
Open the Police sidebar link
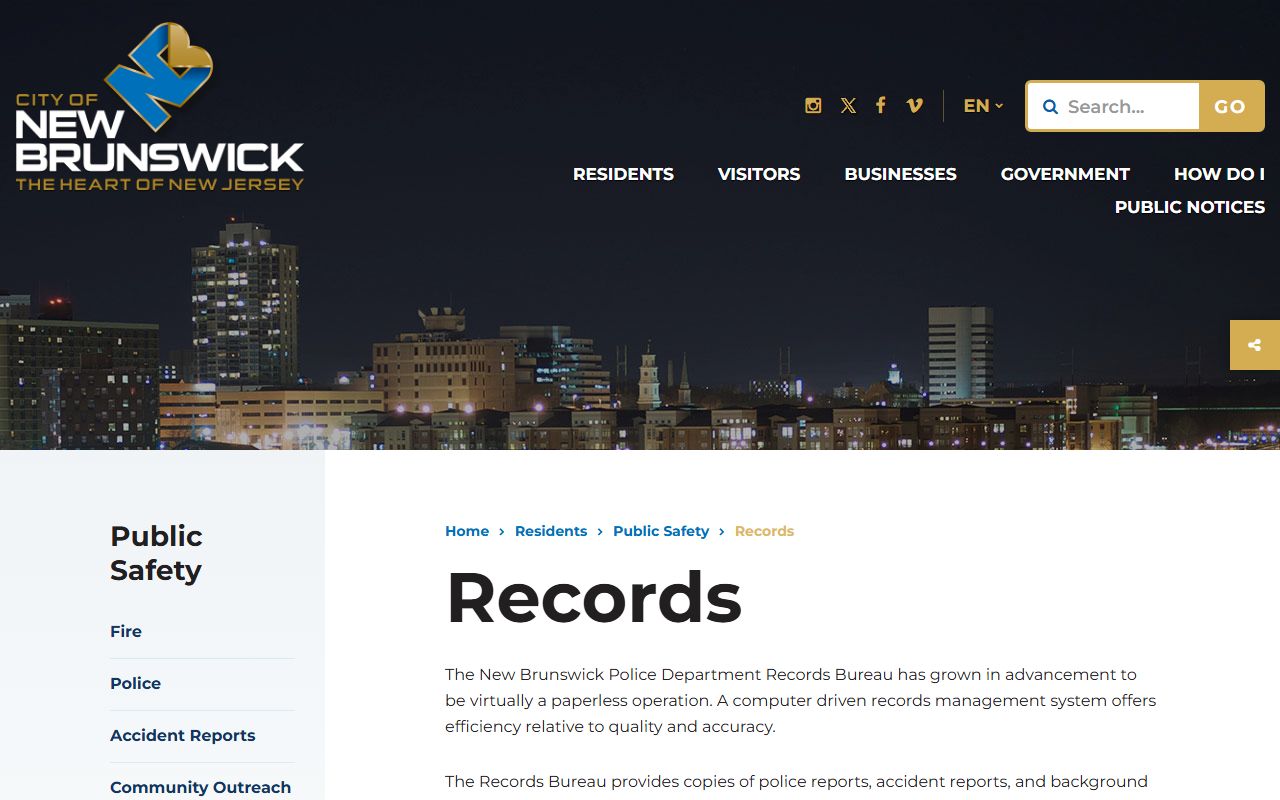[135, 683]
